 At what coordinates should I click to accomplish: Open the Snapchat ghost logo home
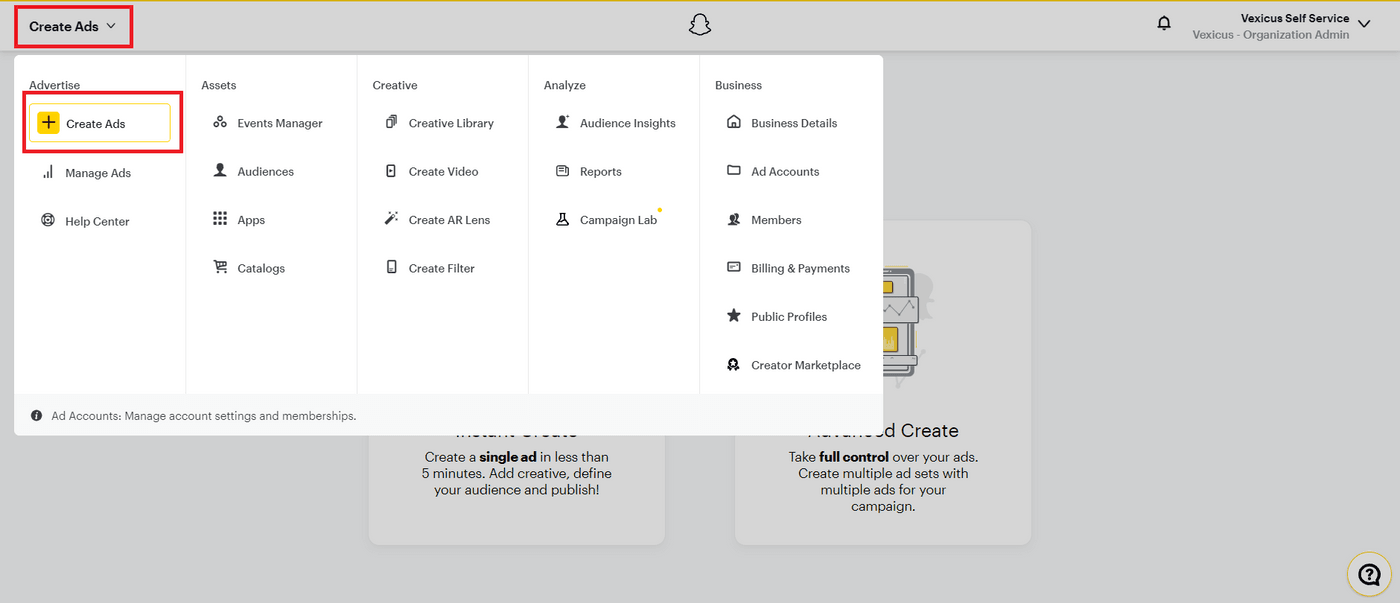point(700,23)
